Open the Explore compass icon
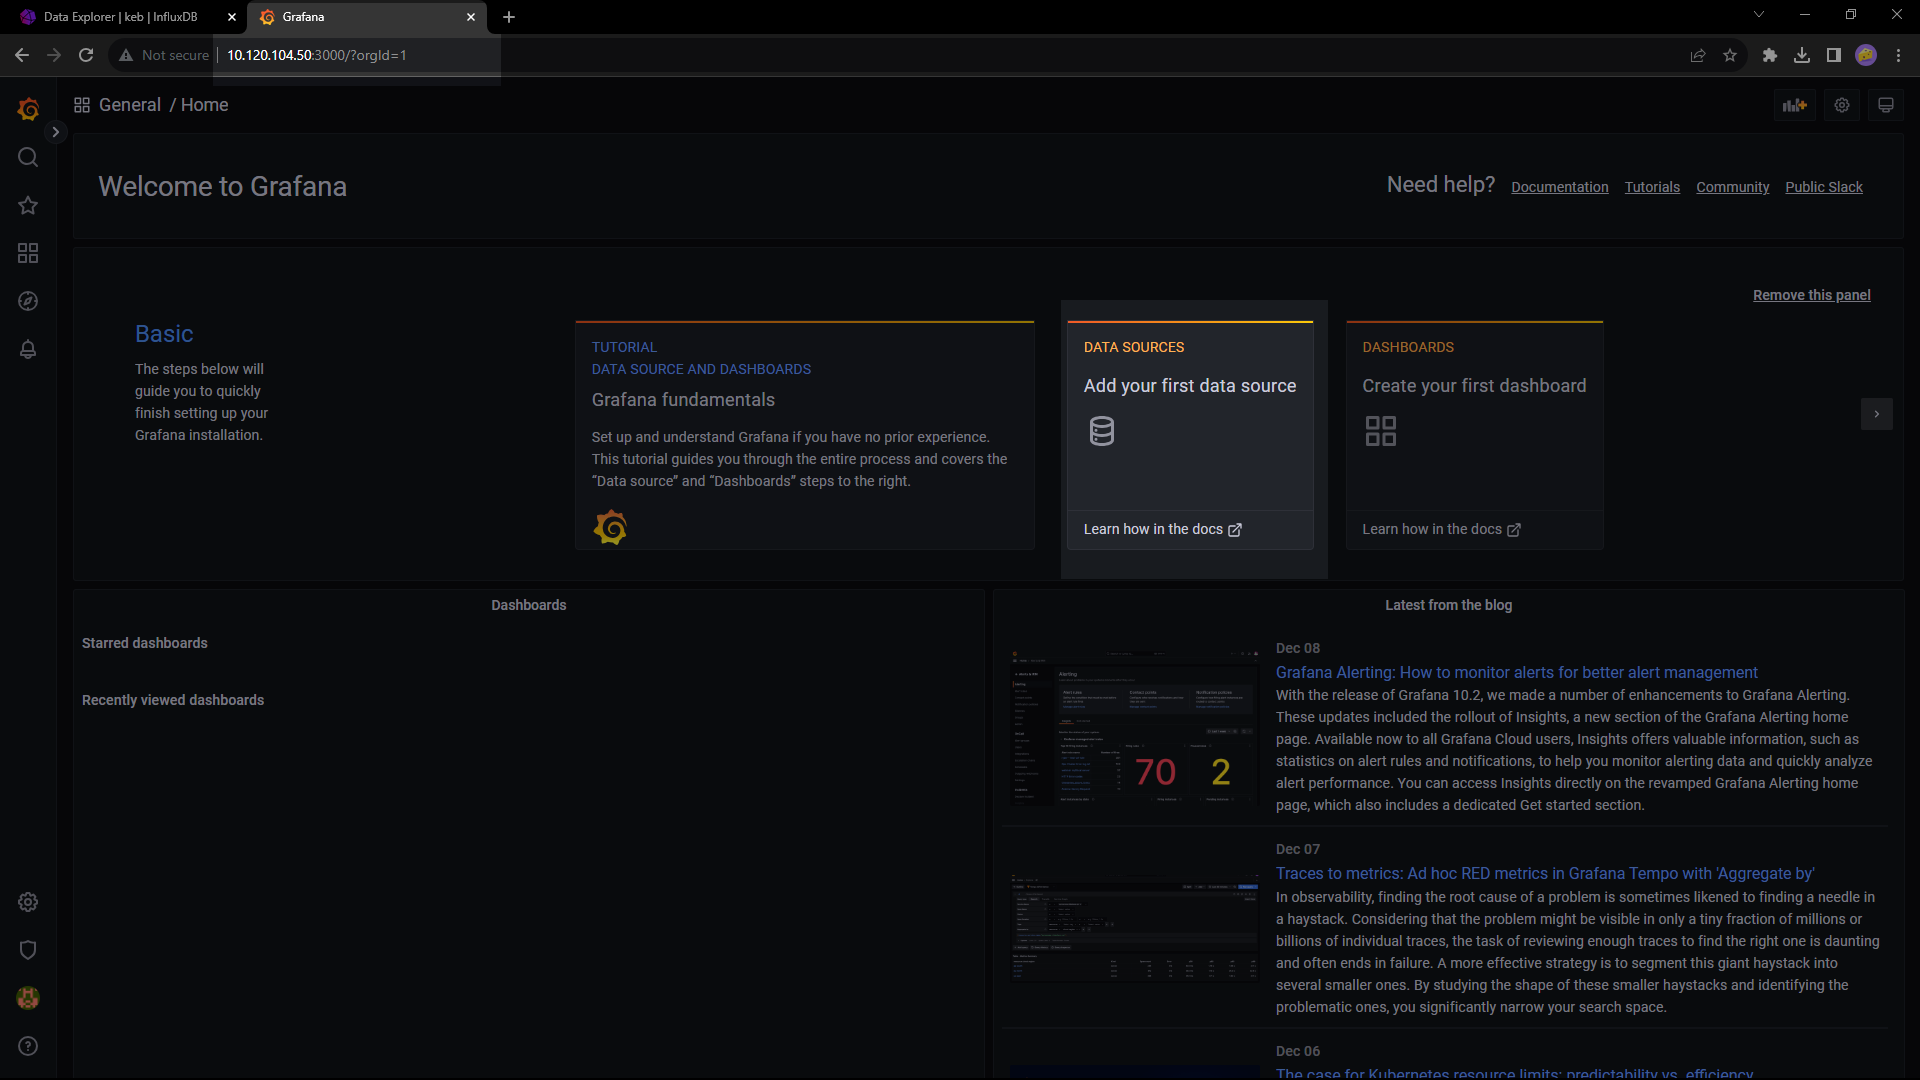This screenshot has height=1080, width=1920. [28, 301]
